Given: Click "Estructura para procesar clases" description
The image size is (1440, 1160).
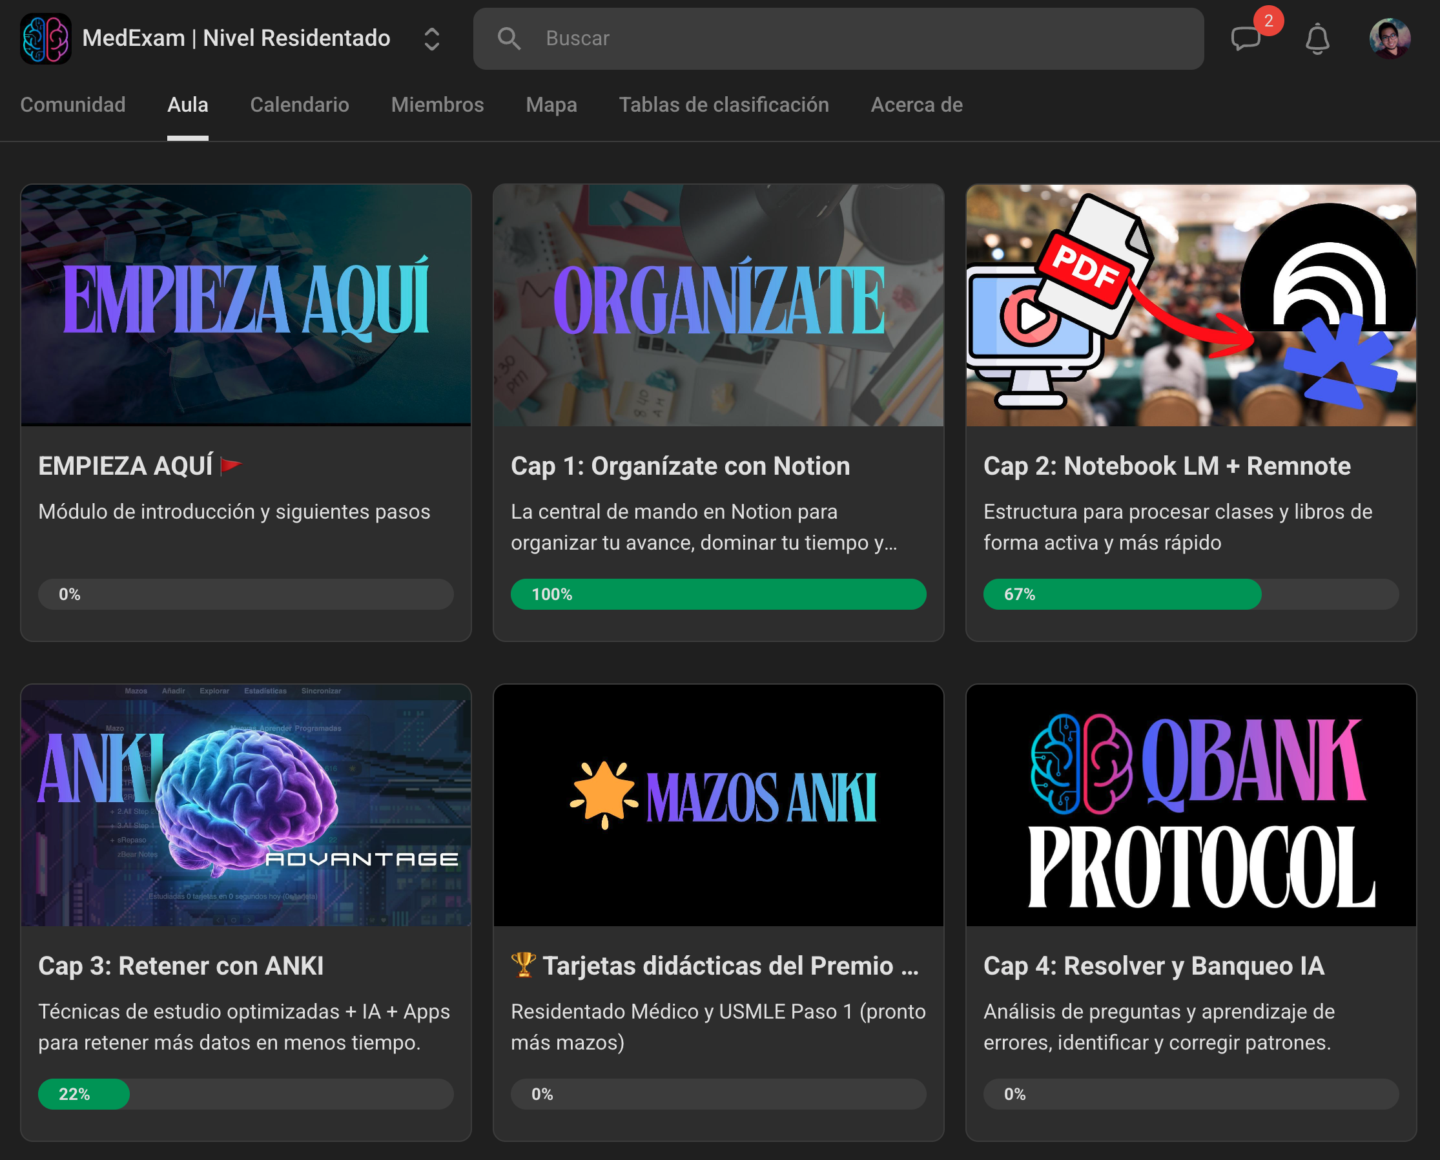Looking at the screenshot, I should click(x=1178, y=527).
